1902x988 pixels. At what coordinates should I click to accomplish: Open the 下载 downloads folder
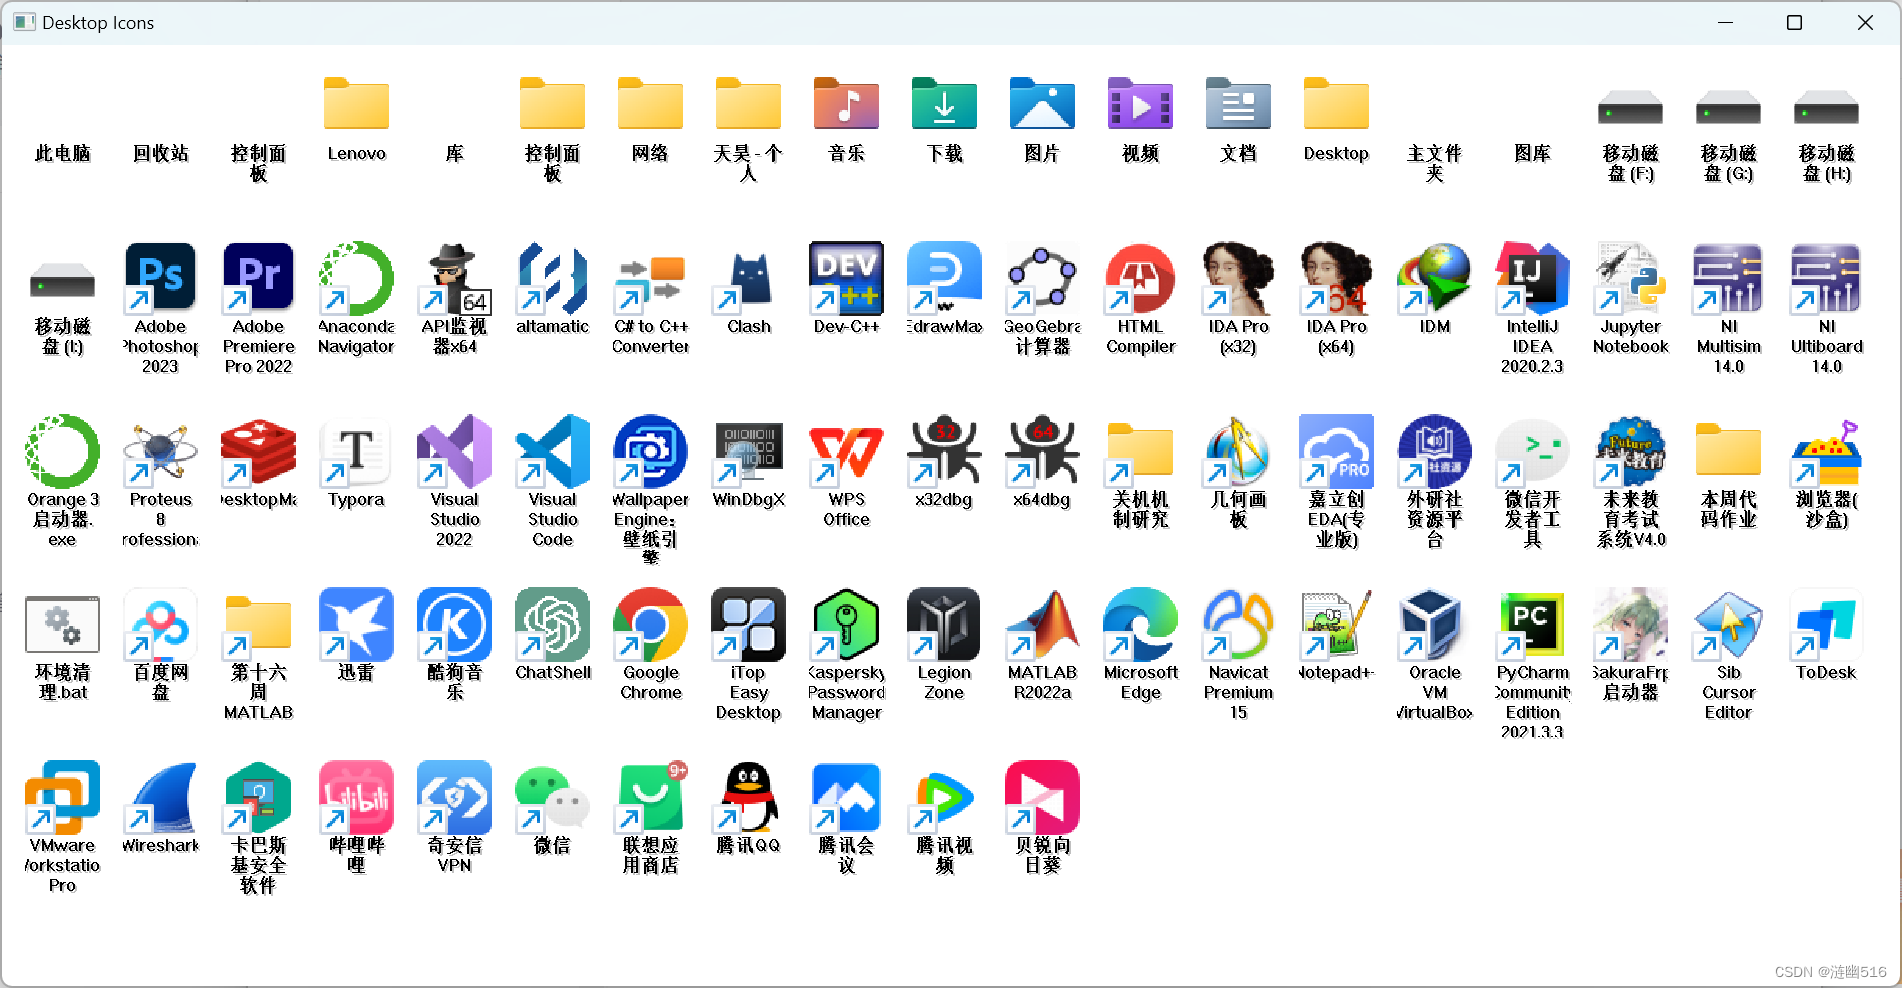[x=944, y=104]
